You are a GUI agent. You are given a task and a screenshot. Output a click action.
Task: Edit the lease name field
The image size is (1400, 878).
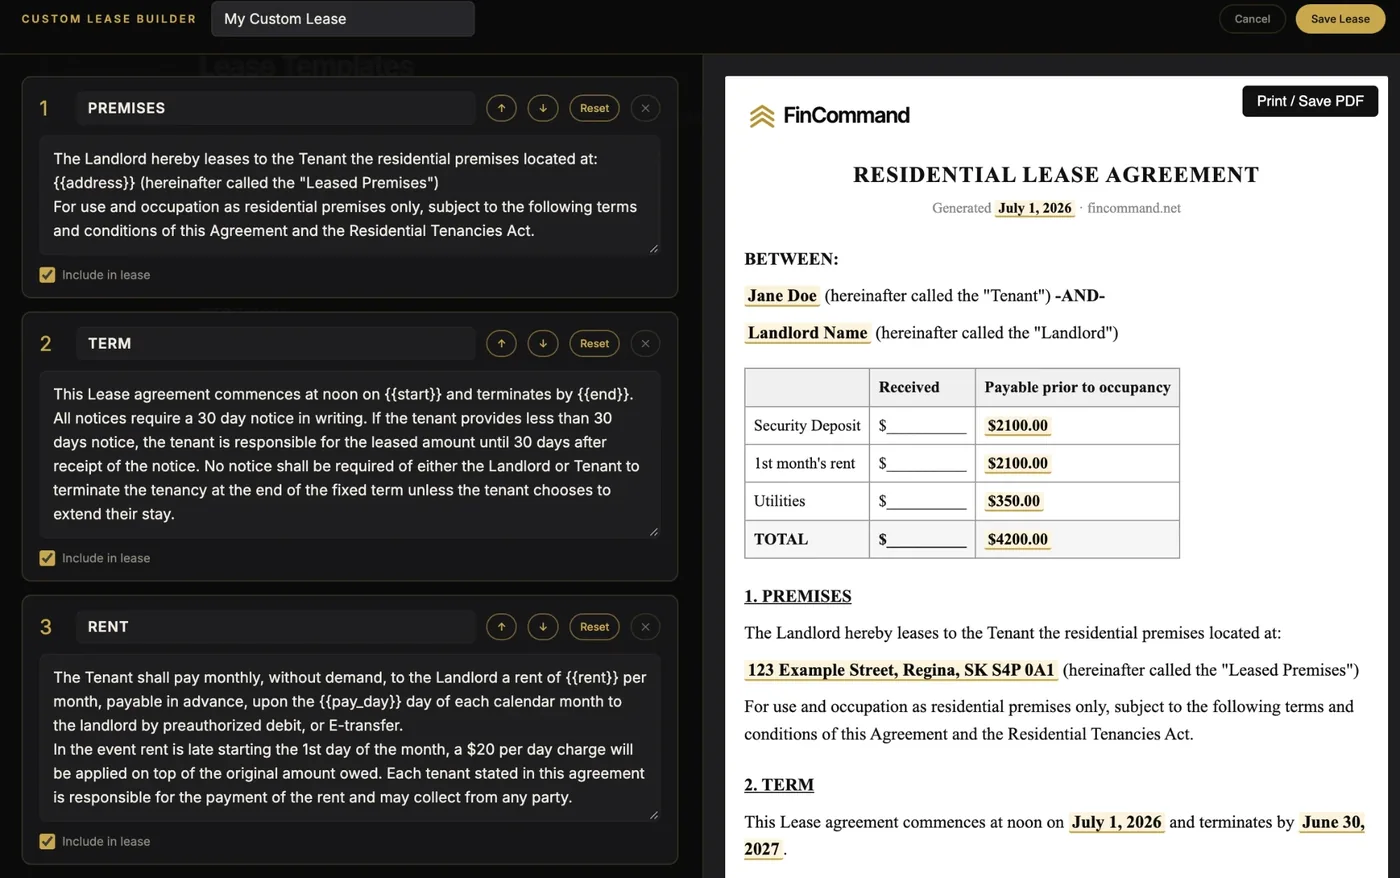pos(343,19)
